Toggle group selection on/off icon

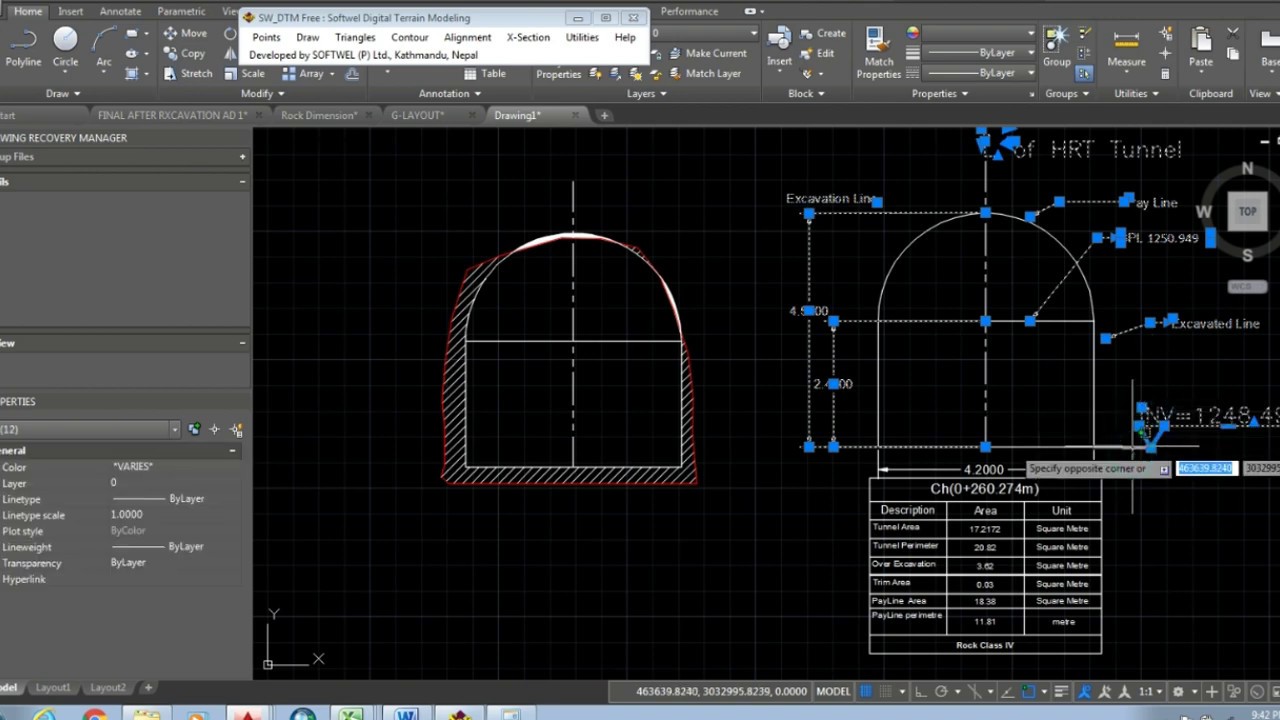[1084, 73]
